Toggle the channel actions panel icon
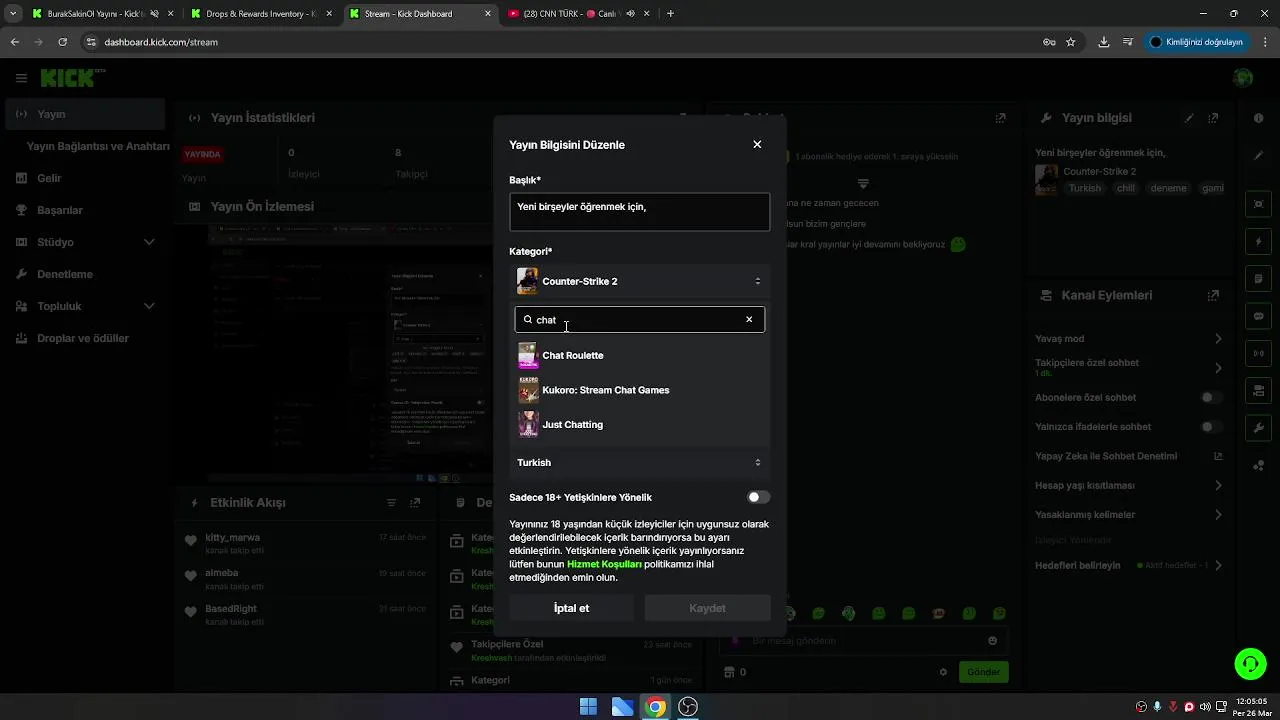 [x=1259, y=390]
